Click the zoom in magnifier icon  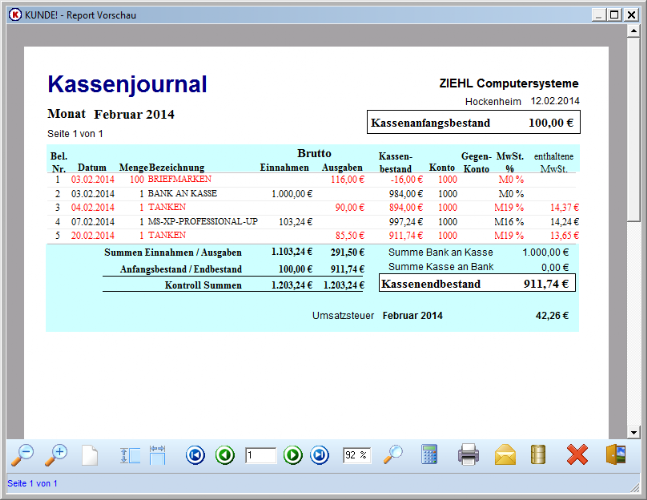(56, 455)
